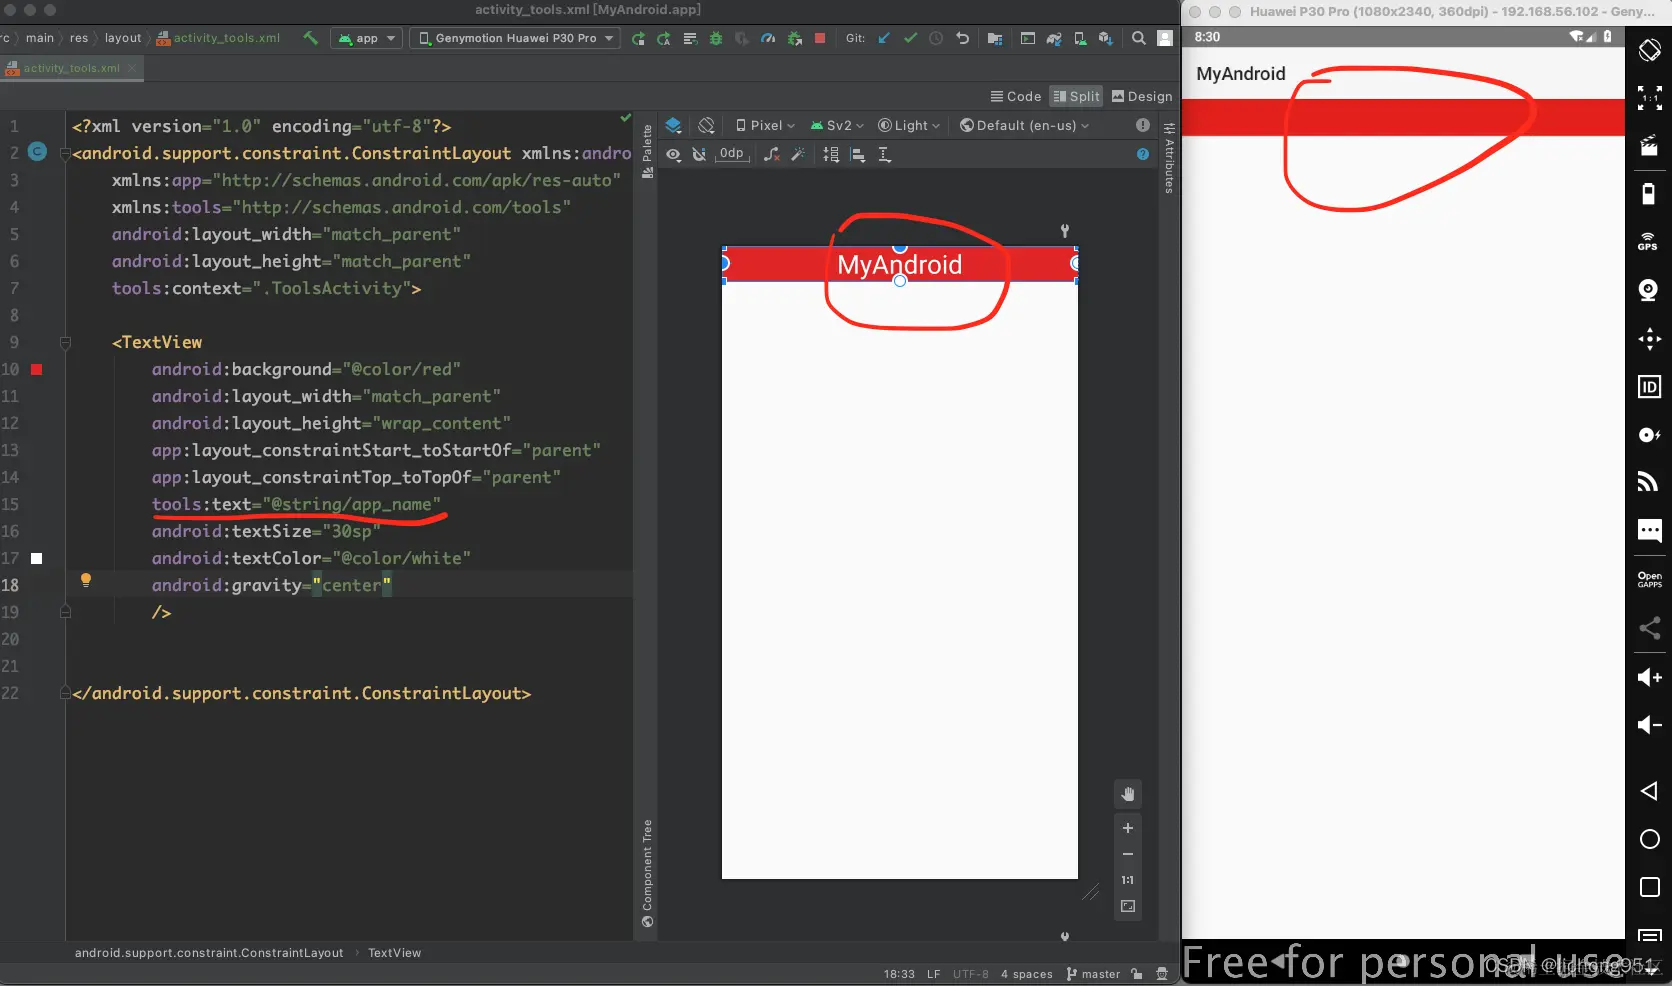Viewport: 1672px width, 986px height.
Task: Click Genymotion camera widget icon
Action: coord(1649,290)
